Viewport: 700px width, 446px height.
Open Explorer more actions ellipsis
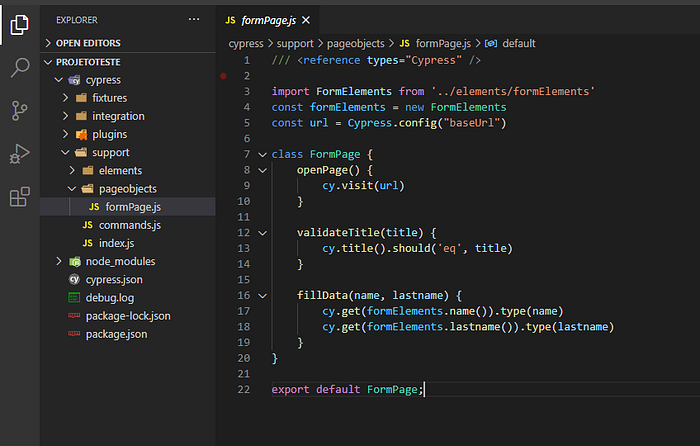194,19
